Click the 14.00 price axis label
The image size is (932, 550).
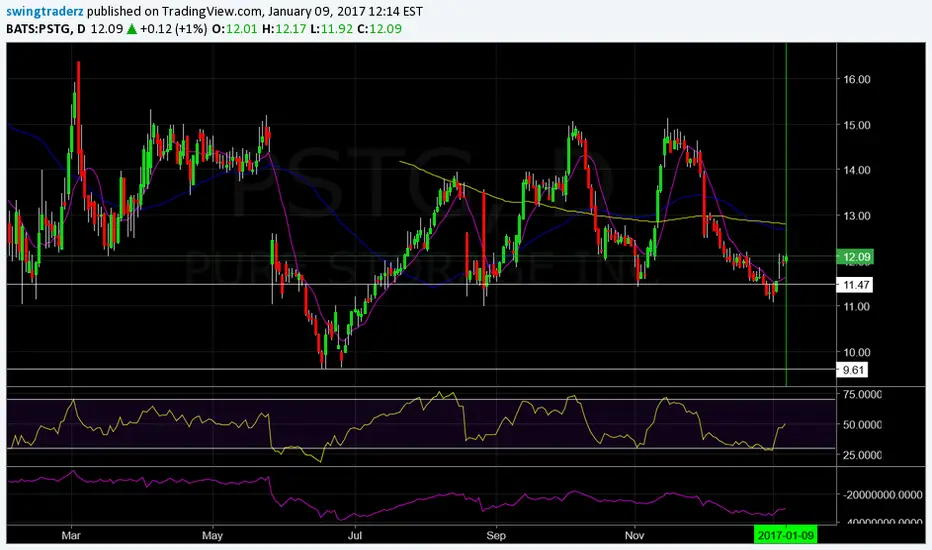pyautogui.click(x=856, y=170)
